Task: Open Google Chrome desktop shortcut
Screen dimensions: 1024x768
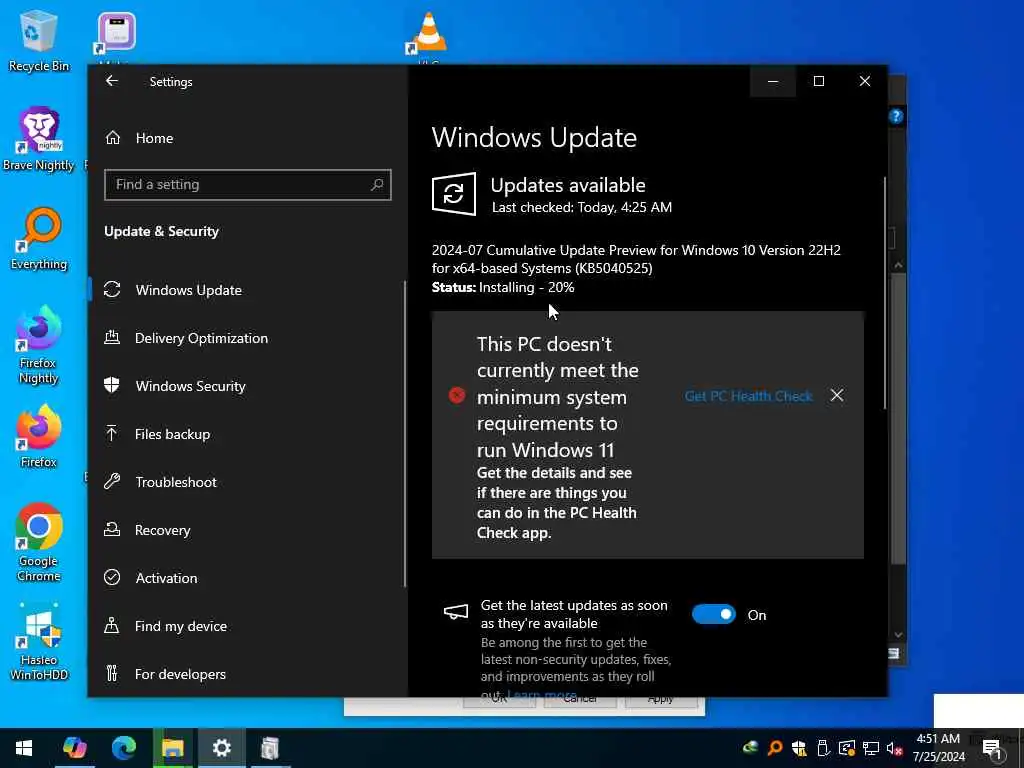Action: coord(39,543)
